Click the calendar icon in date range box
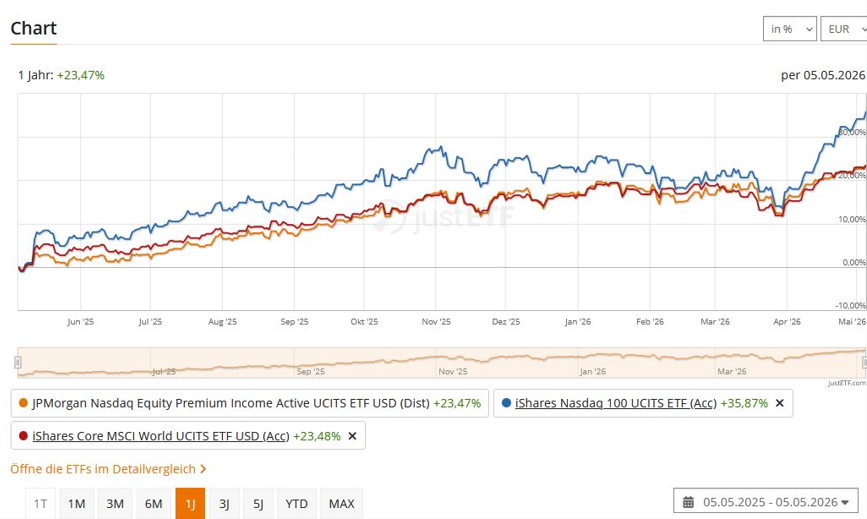Image resolution: width=867 pixels, height=519 pixels. pos(688,502)
